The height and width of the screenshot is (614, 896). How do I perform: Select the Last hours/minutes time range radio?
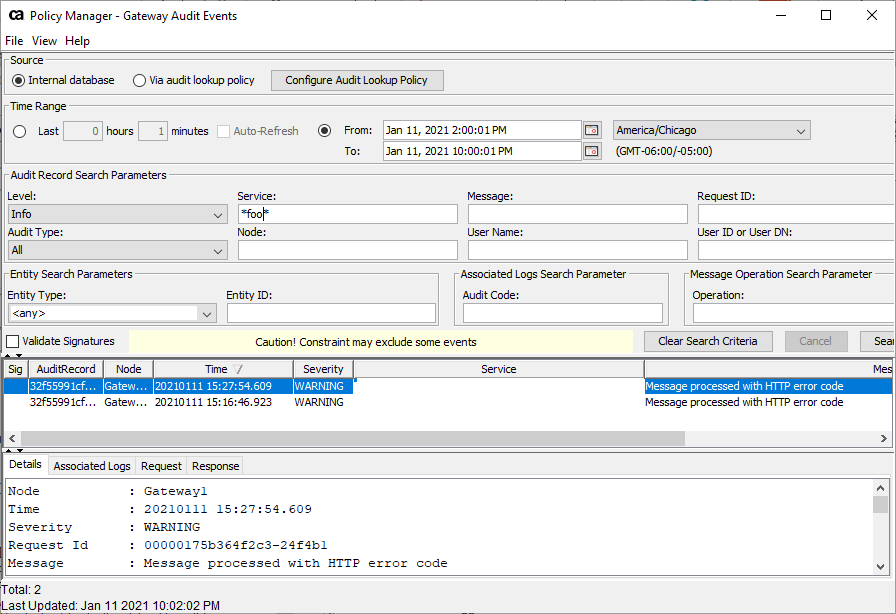coord(19,131)
